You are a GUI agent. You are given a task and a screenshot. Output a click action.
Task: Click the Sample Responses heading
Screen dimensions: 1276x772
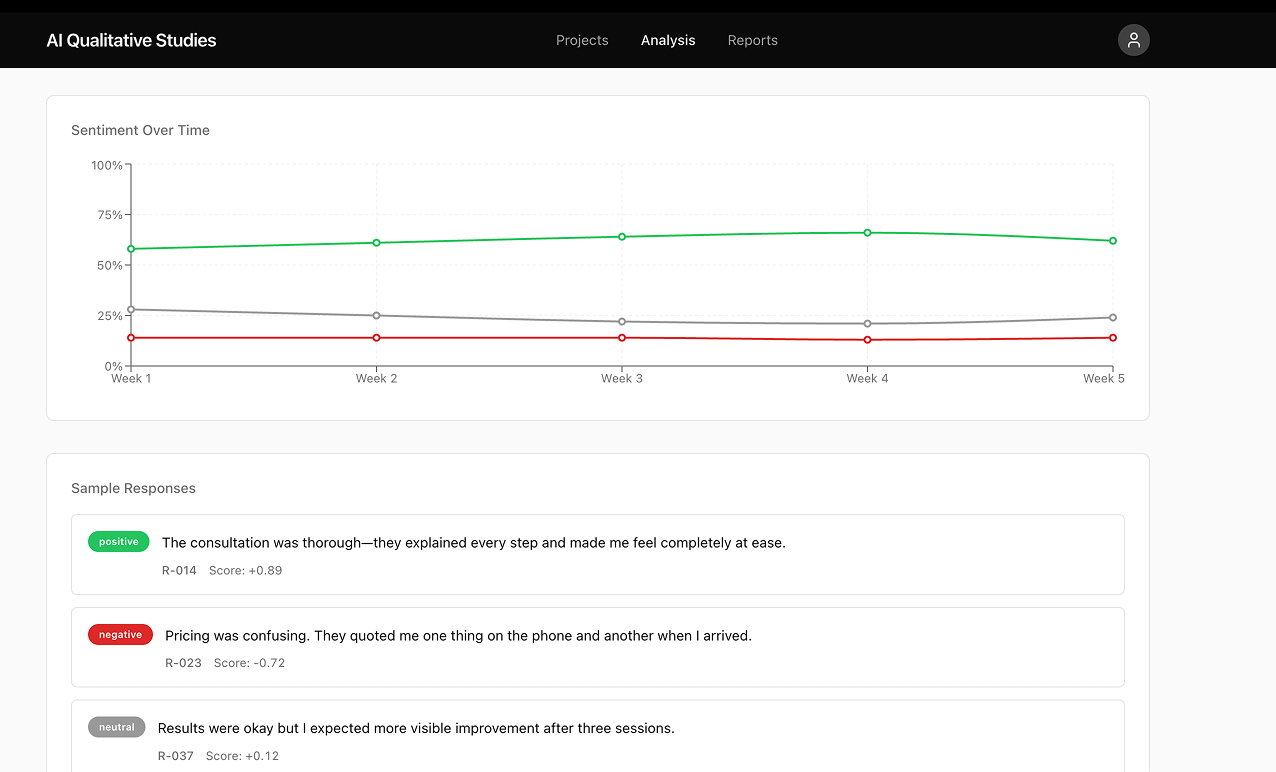pyautogui.click(x=133, y=488)
